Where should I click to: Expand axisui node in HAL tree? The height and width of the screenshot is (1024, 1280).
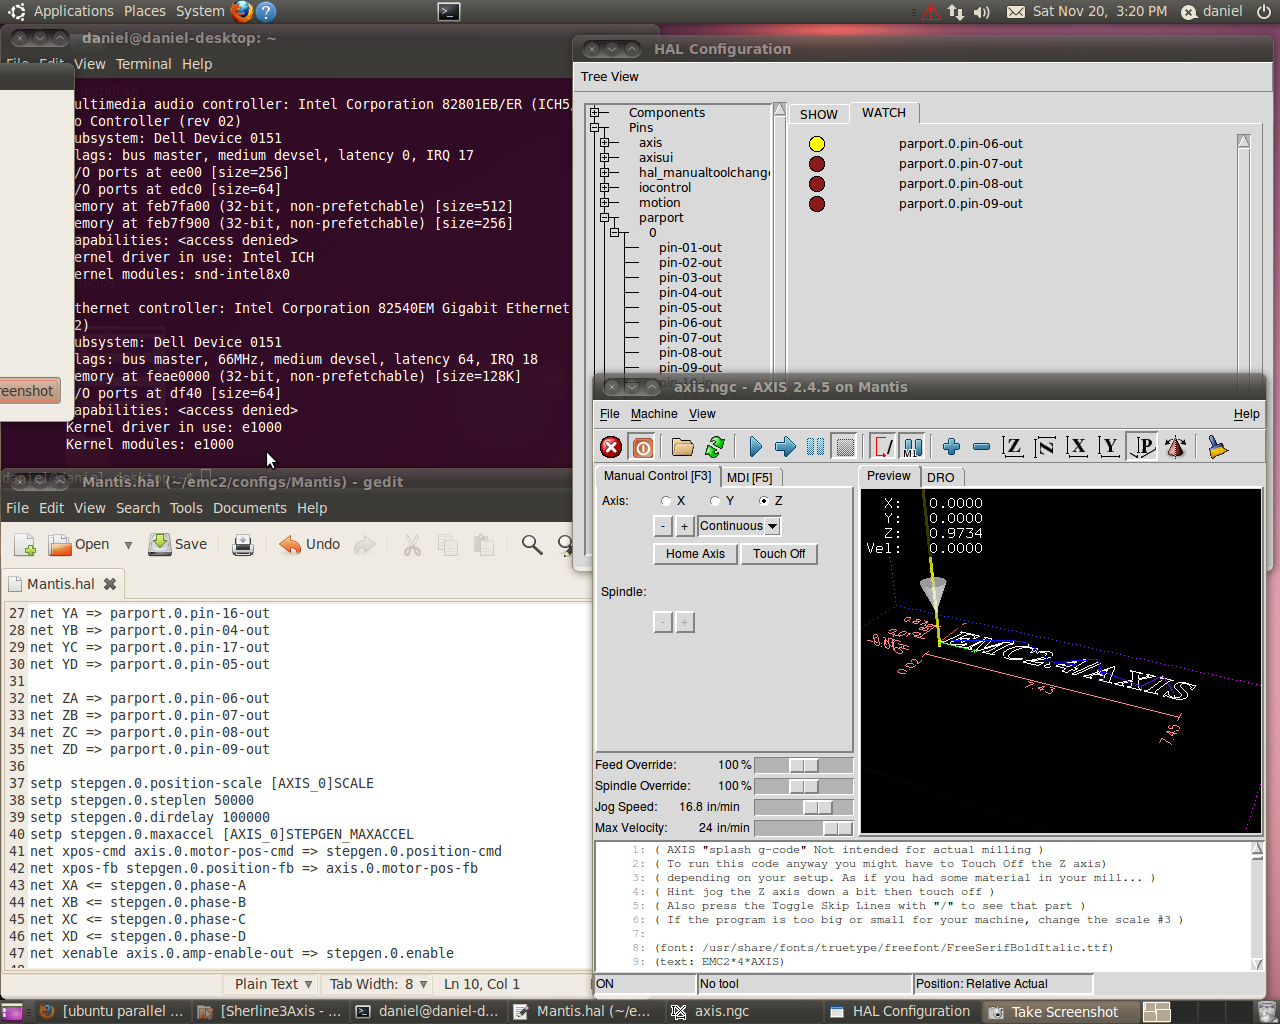click(605, 158)
